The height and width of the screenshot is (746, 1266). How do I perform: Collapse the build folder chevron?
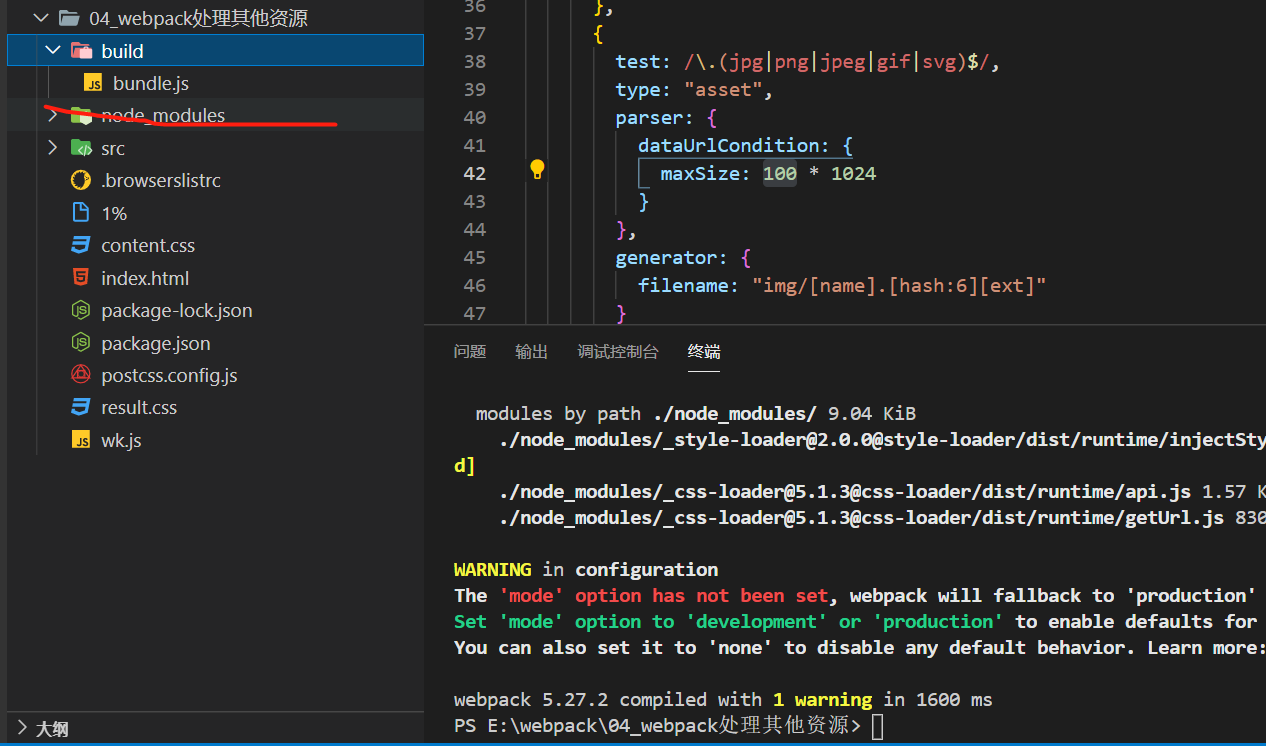pyautogui.click(x=53, y=50)
